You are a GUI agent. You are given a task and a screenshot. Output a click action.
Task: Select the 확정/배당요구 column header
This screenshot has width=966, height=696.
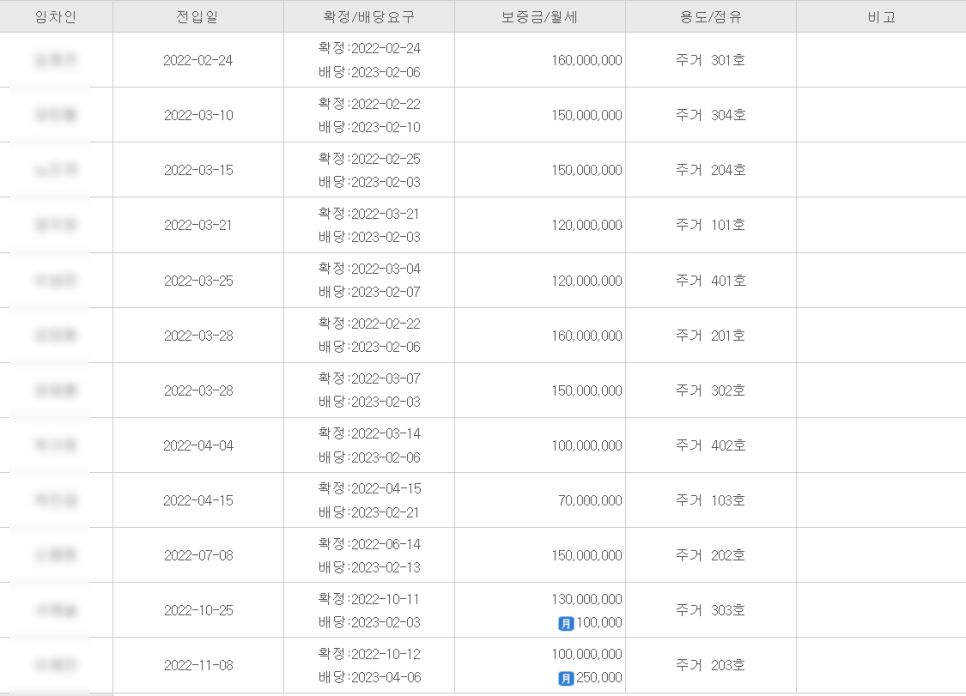click(x=369, y=17)
